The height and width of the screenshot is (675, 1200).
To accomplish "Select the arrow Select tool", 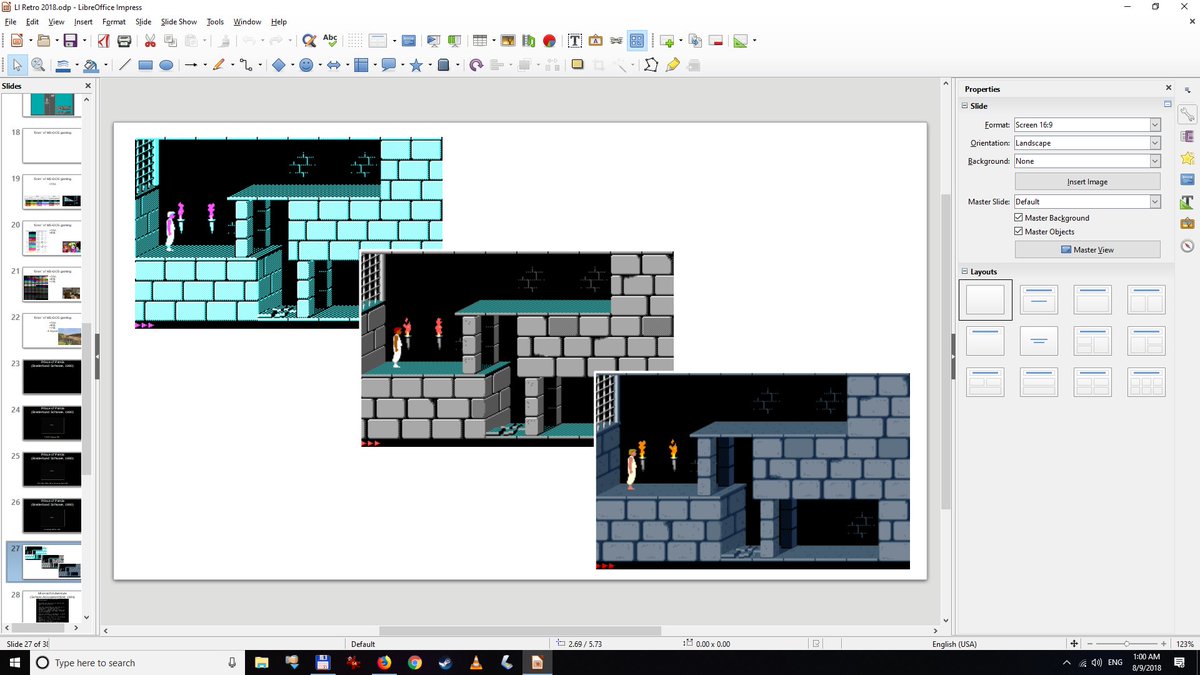I will point(17,65).
